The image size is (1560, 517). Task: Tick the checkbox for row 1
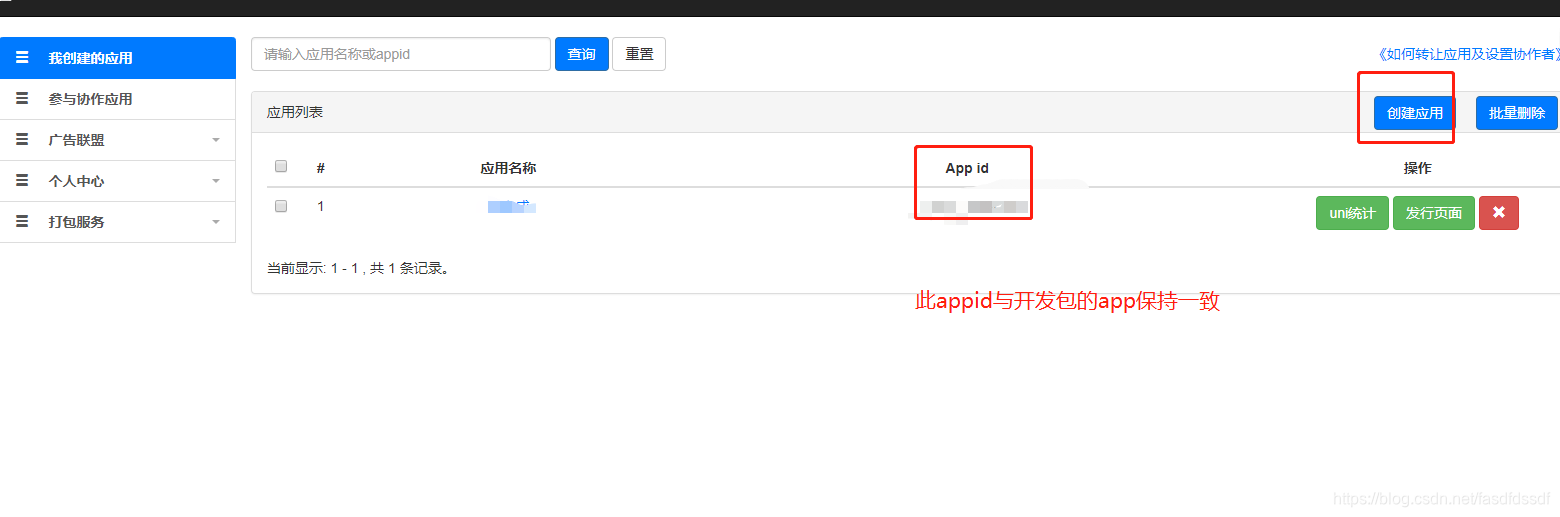[x=281, y=206]
